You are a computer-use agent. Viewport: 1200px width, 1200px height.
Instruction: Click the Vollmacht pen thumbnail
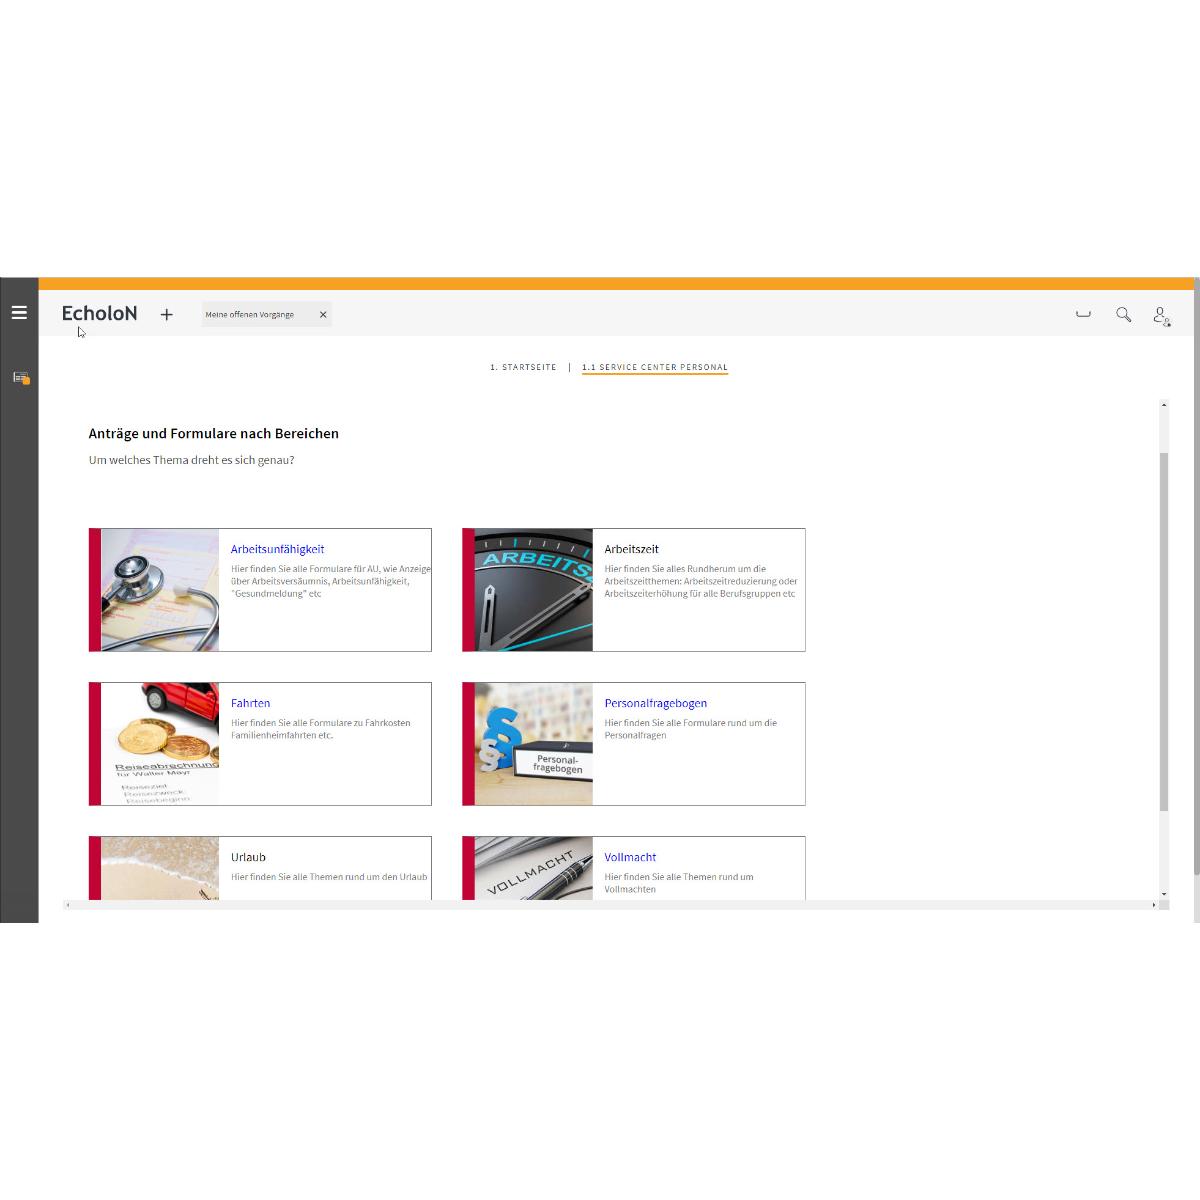[533, 868]
